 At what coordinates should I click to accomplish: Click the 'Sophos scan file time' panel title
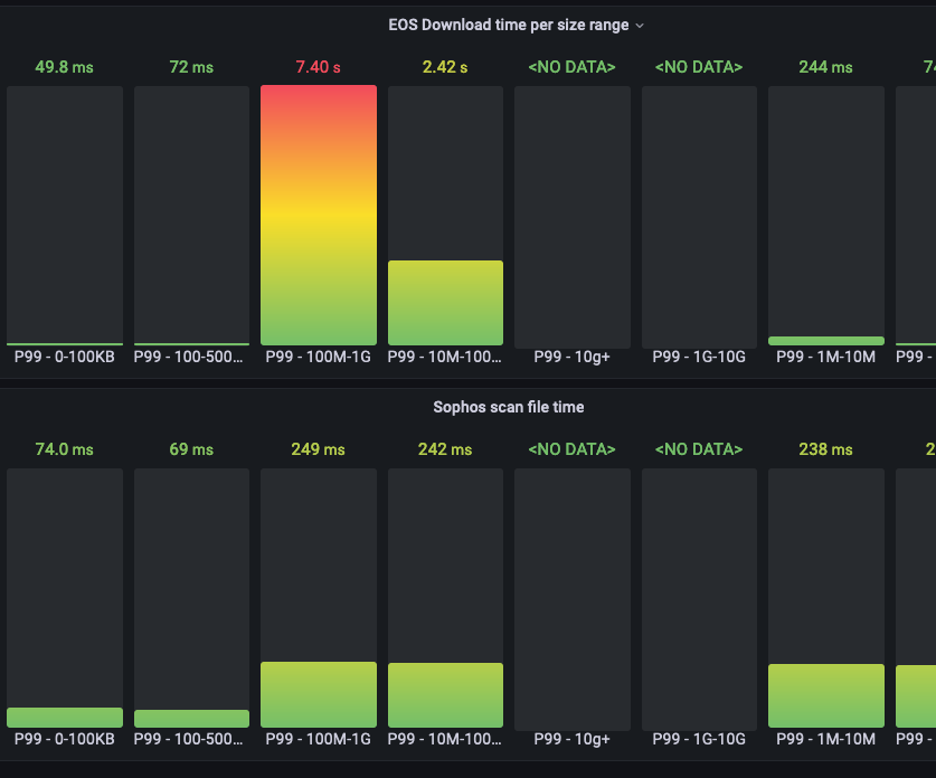coord(508,407)
